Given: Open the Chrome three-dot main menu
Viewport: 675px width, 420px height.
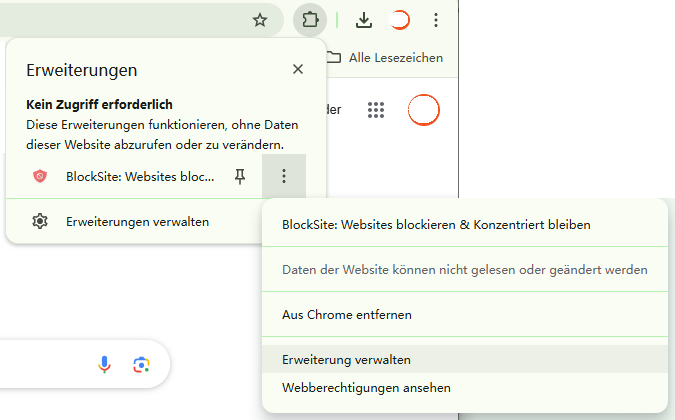Looking at the screenshot, I should coord(435,20).
